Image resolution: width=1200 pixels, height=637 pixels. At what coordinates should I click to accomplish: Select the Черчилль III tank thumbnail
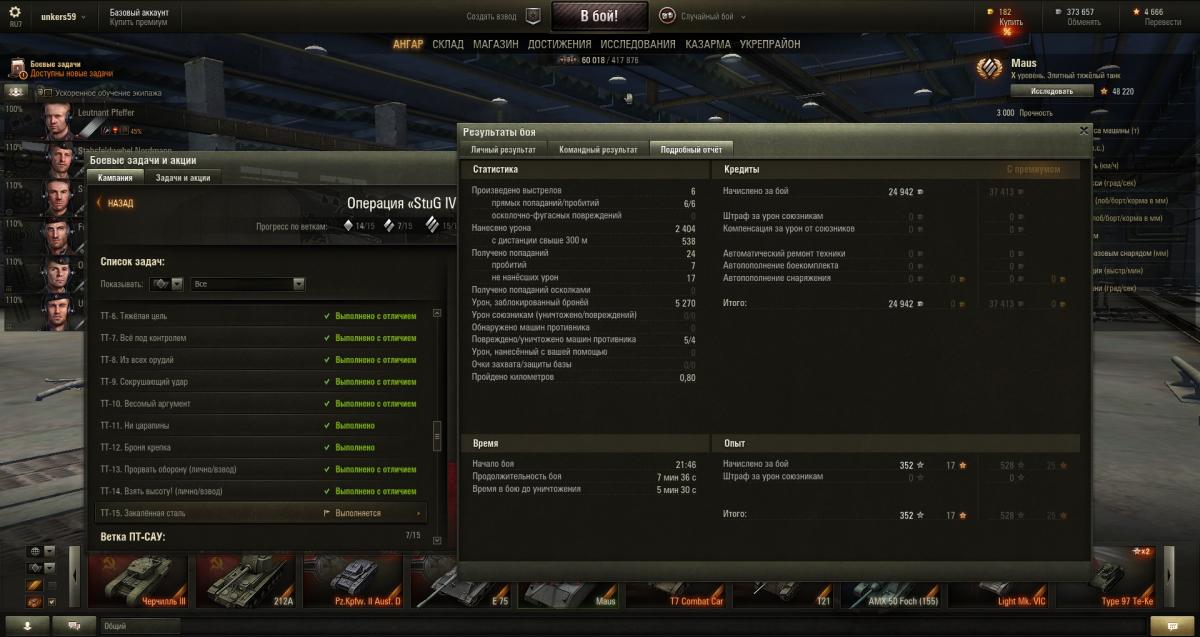pos(138,579)
